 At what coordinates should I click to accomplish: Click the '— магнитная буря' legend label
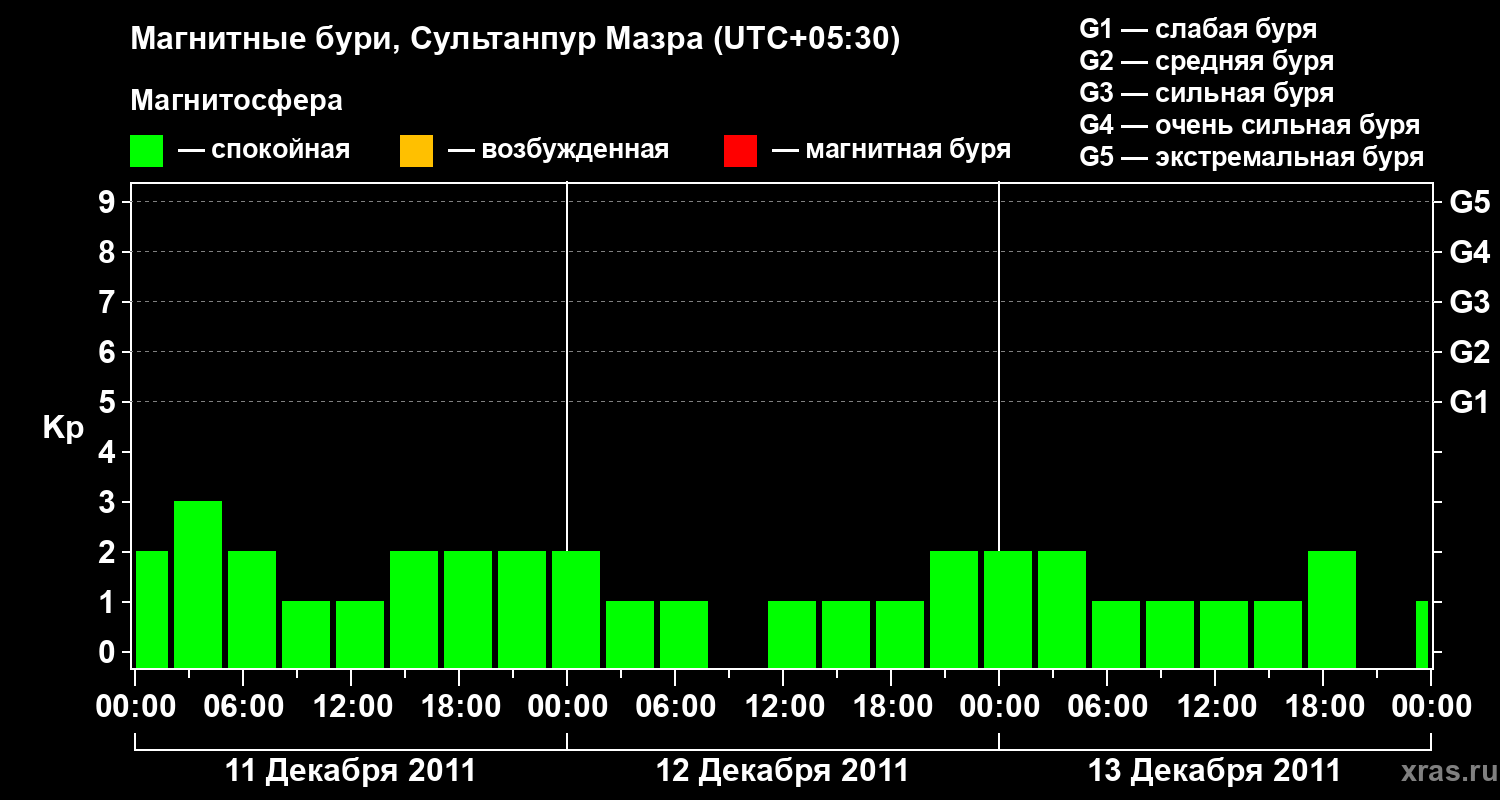pos(892,151)
